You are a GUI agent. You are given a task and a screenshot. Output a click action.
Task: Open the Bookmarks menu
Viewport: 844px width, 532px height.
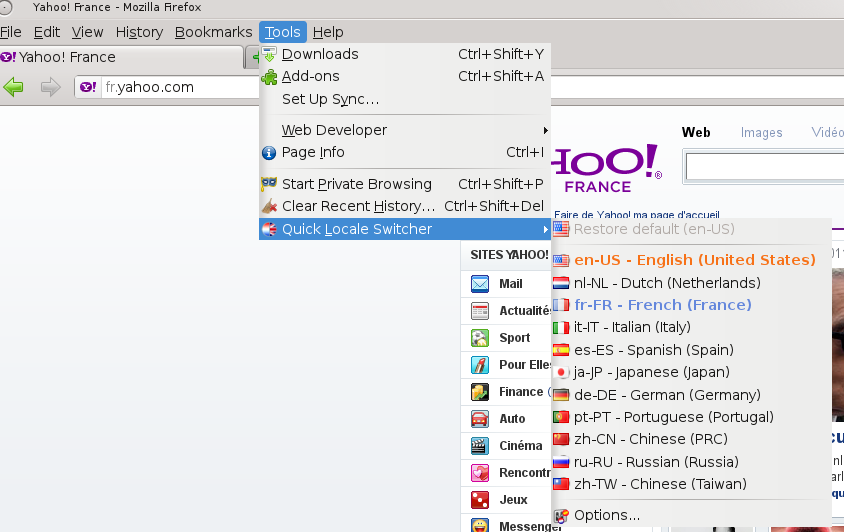pyautogui.click(x=213, y=32)
